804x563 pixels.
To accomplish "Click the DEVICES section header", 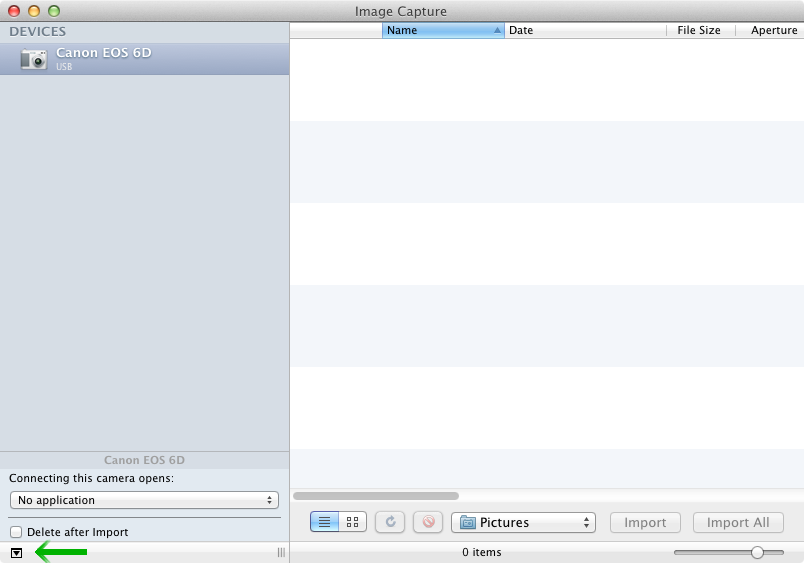I will click(37, 32).
